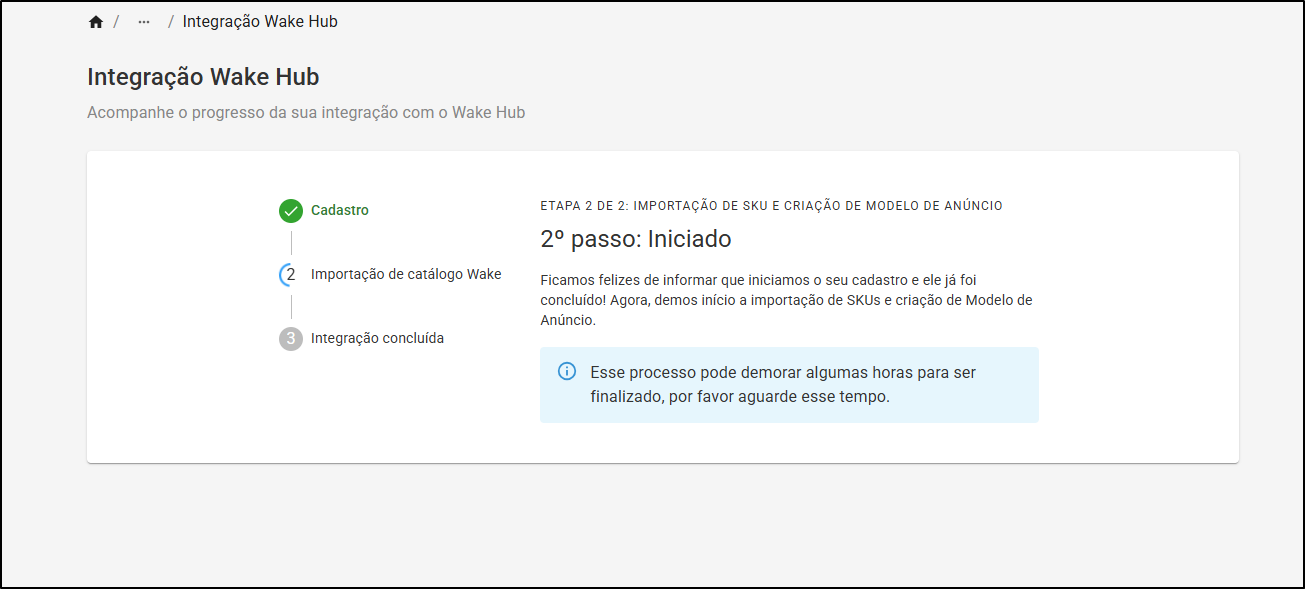1305x589 pixels.
Task: Open the Cadastro step label
Action: tap(340, 211)
